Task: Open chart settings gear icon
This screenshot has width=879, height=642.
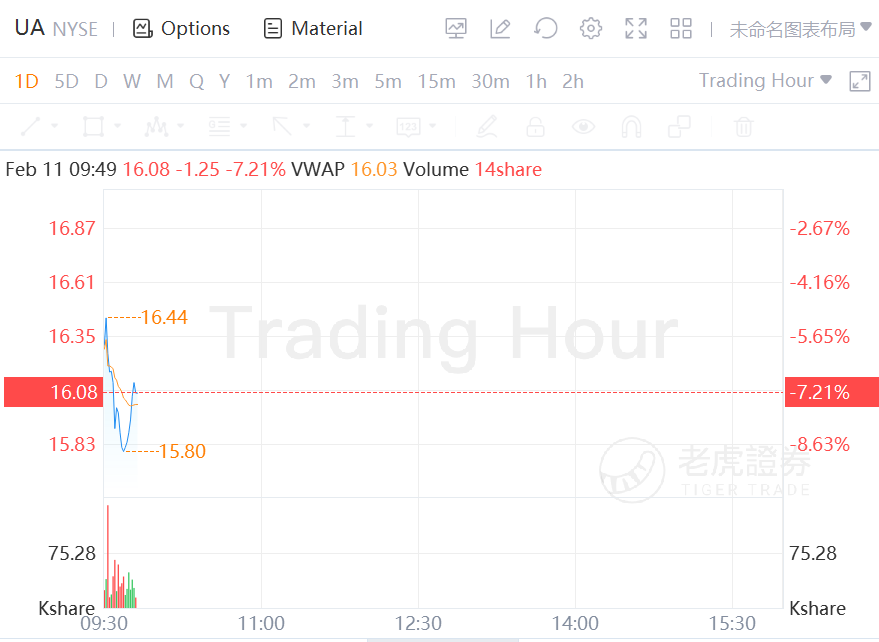Action: point(591,29)
